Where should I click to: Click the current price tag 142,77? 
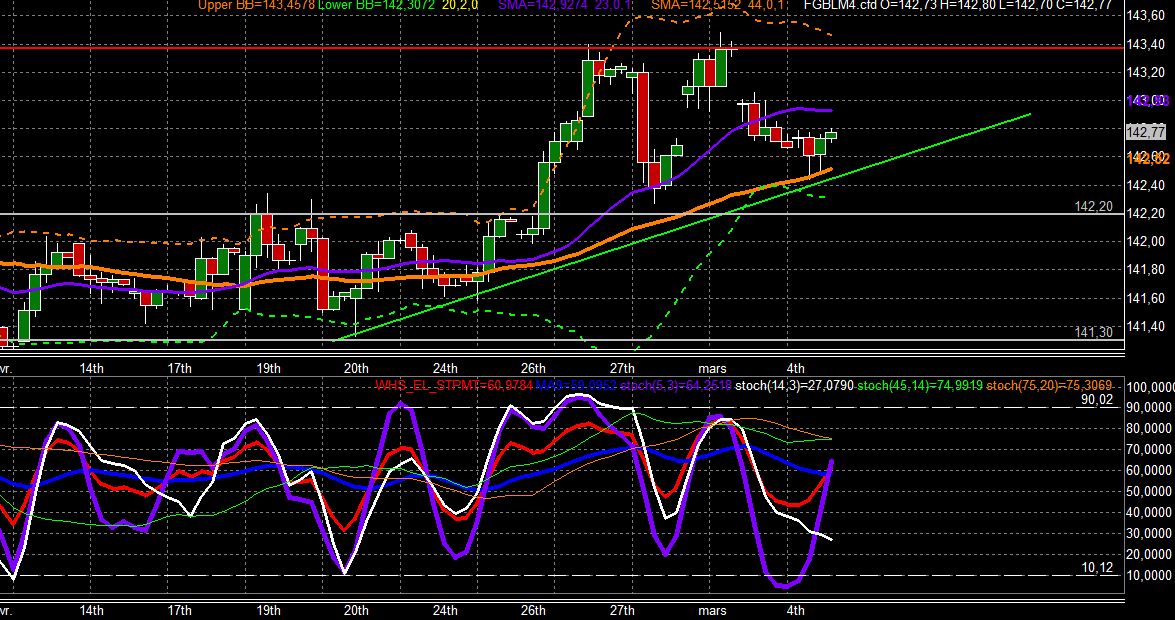tap(1146, 133)
